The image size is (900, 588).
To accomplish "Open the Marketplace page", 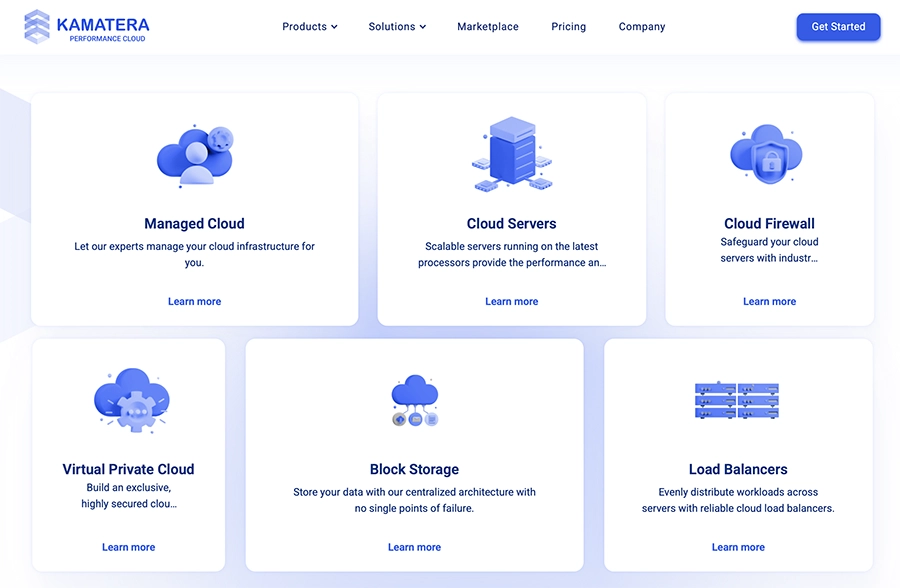I will [x=487, y=26].
